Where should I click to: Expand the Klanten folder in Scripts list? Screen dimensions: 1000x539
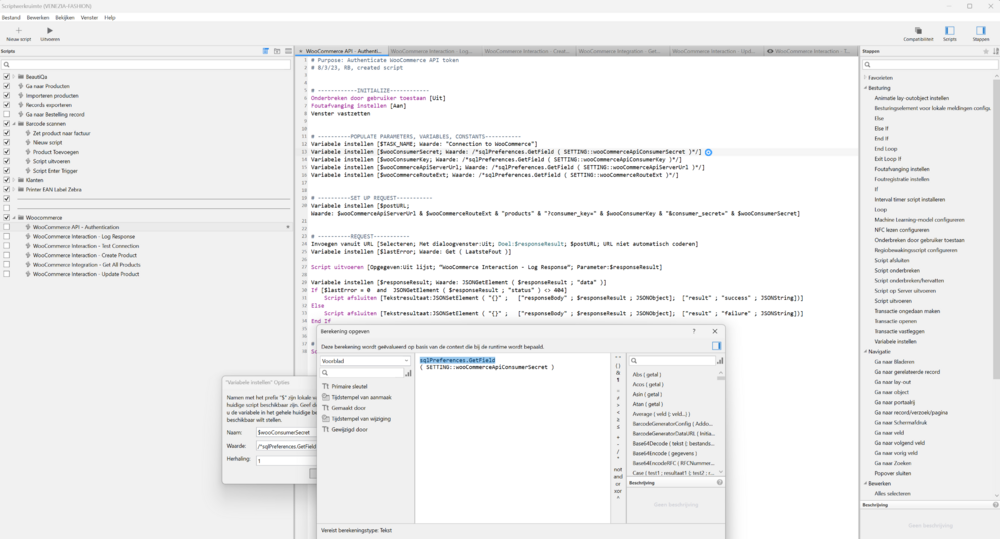(x=15, y=180)
